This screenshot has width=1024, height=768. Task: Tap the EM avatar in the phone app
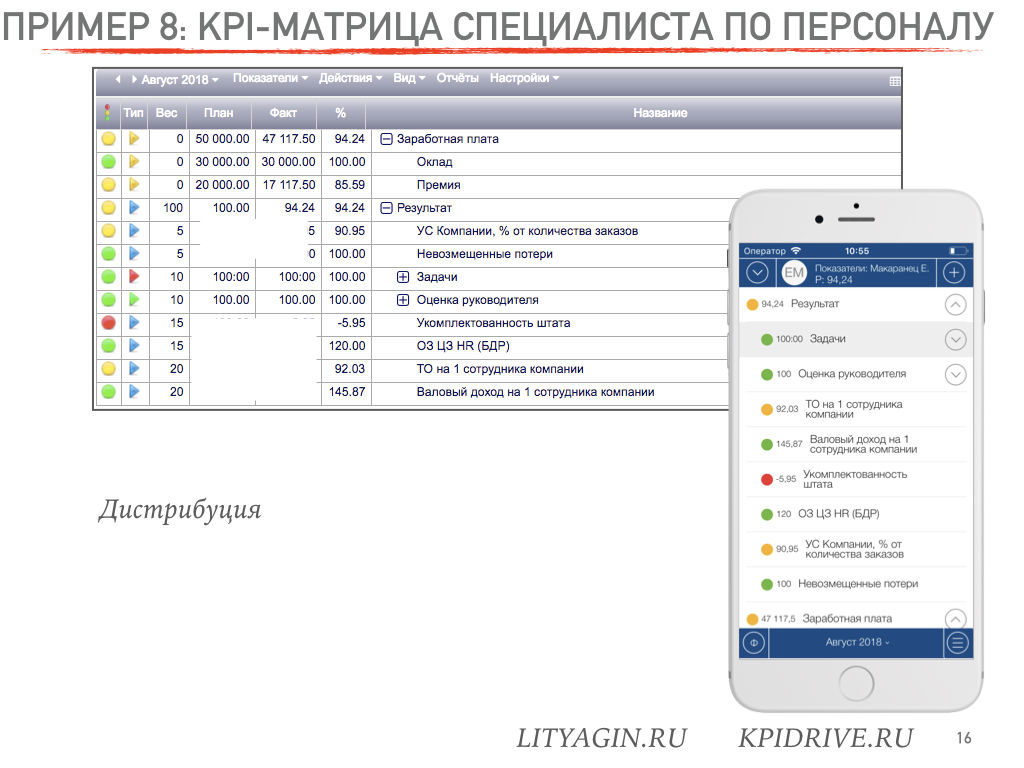pyautogui.click(x=793, y=272)
